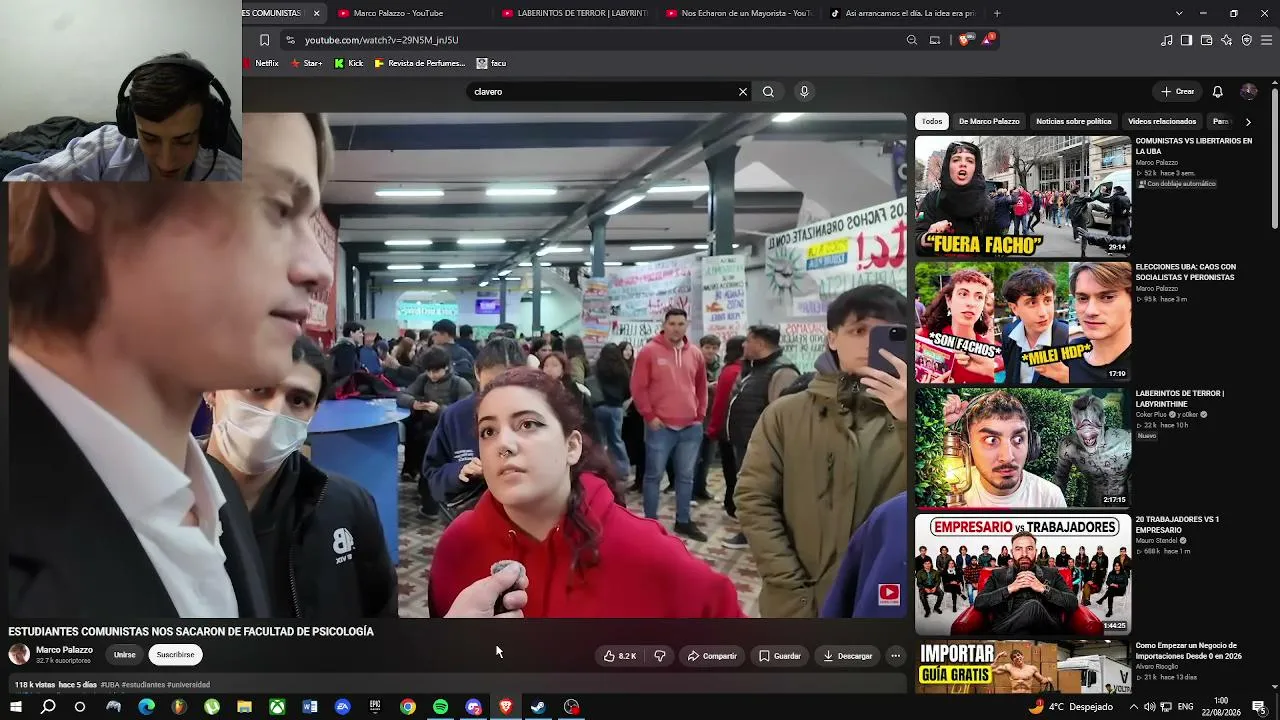Open the Brave Wallet icon

click(x=1206, y=40)
